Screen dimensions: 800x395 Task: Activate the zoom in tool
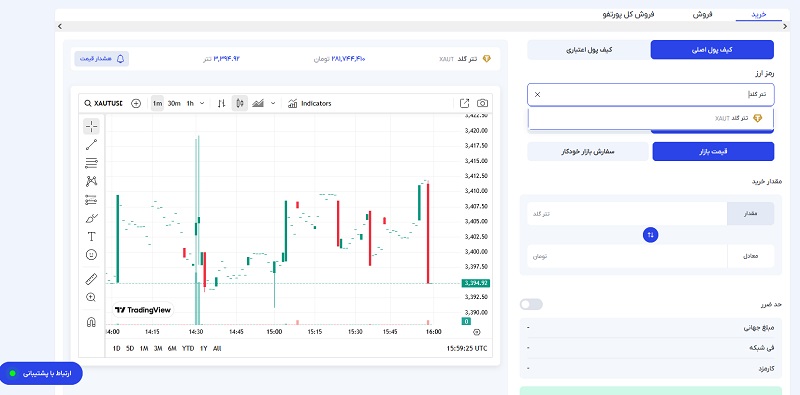(91, 298)
